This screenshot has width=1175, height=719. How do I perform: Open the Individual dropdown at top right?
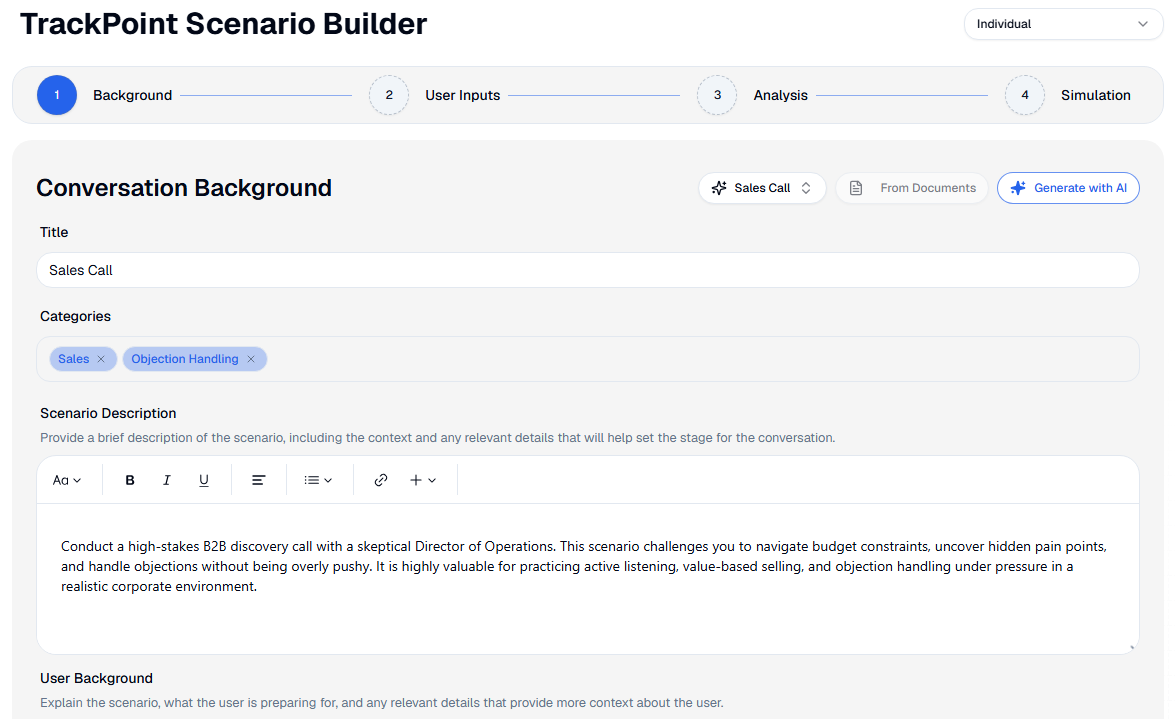pos(1062,23)
